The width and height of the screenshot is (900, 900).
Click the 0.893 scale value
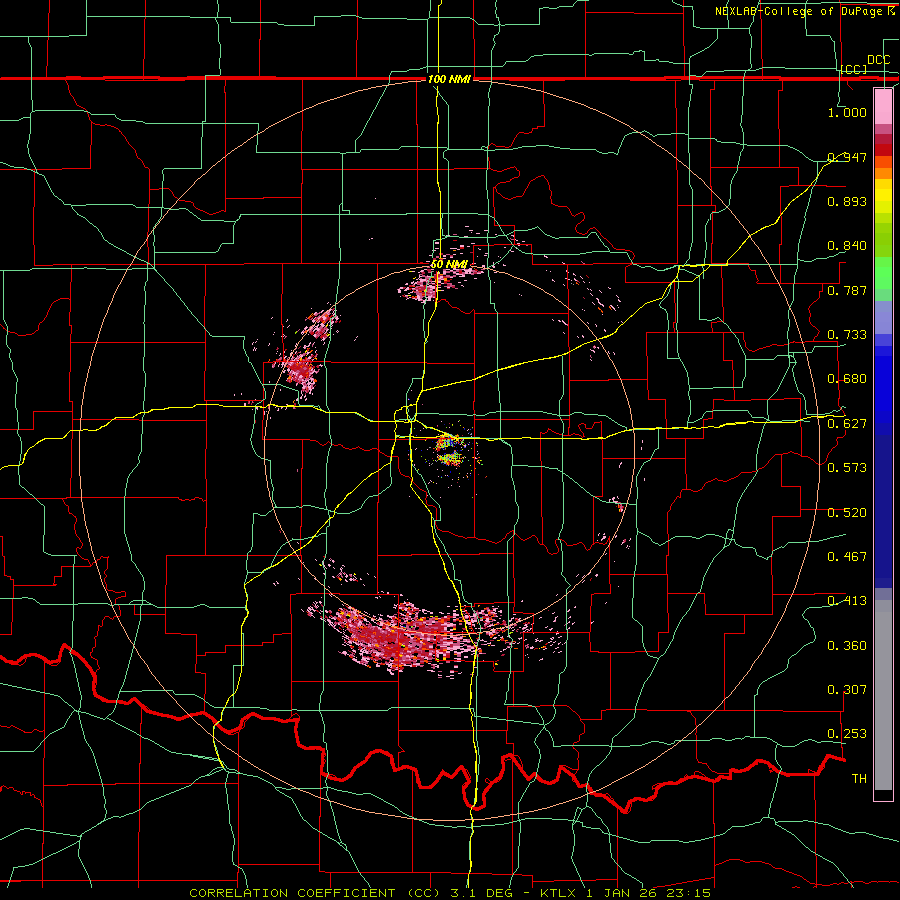847,201
